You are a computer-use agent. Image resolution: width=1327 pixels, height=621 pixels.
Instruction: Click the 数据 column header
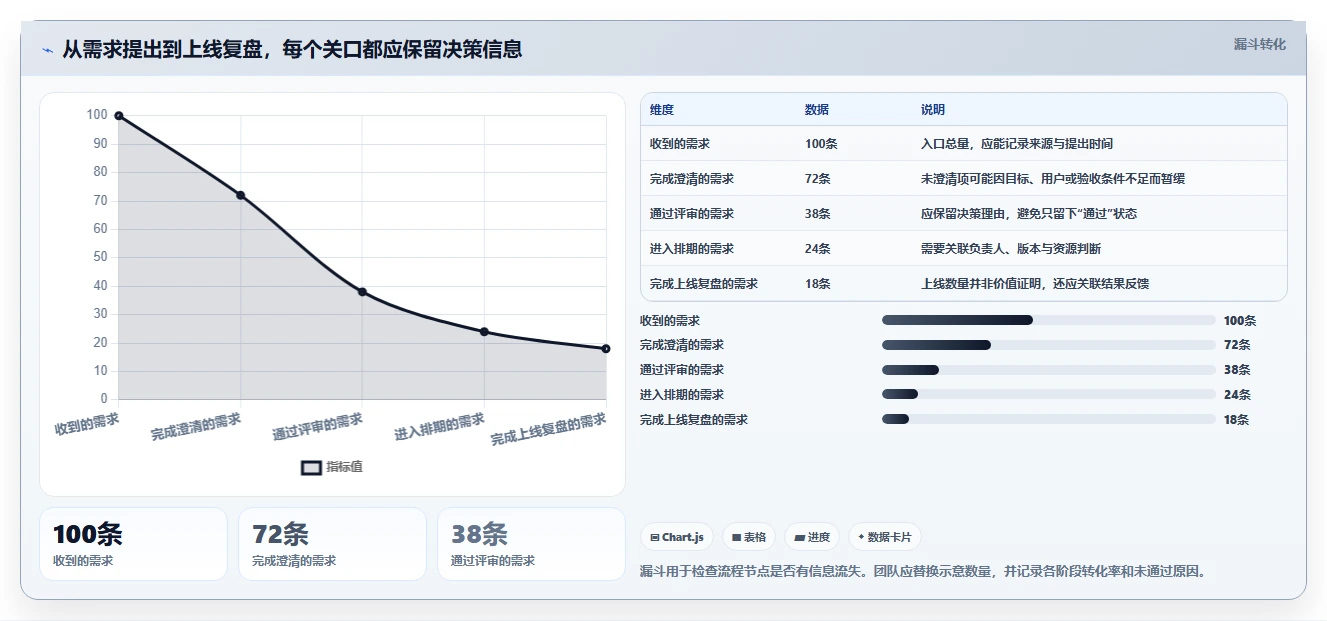(x=816, y=110)
